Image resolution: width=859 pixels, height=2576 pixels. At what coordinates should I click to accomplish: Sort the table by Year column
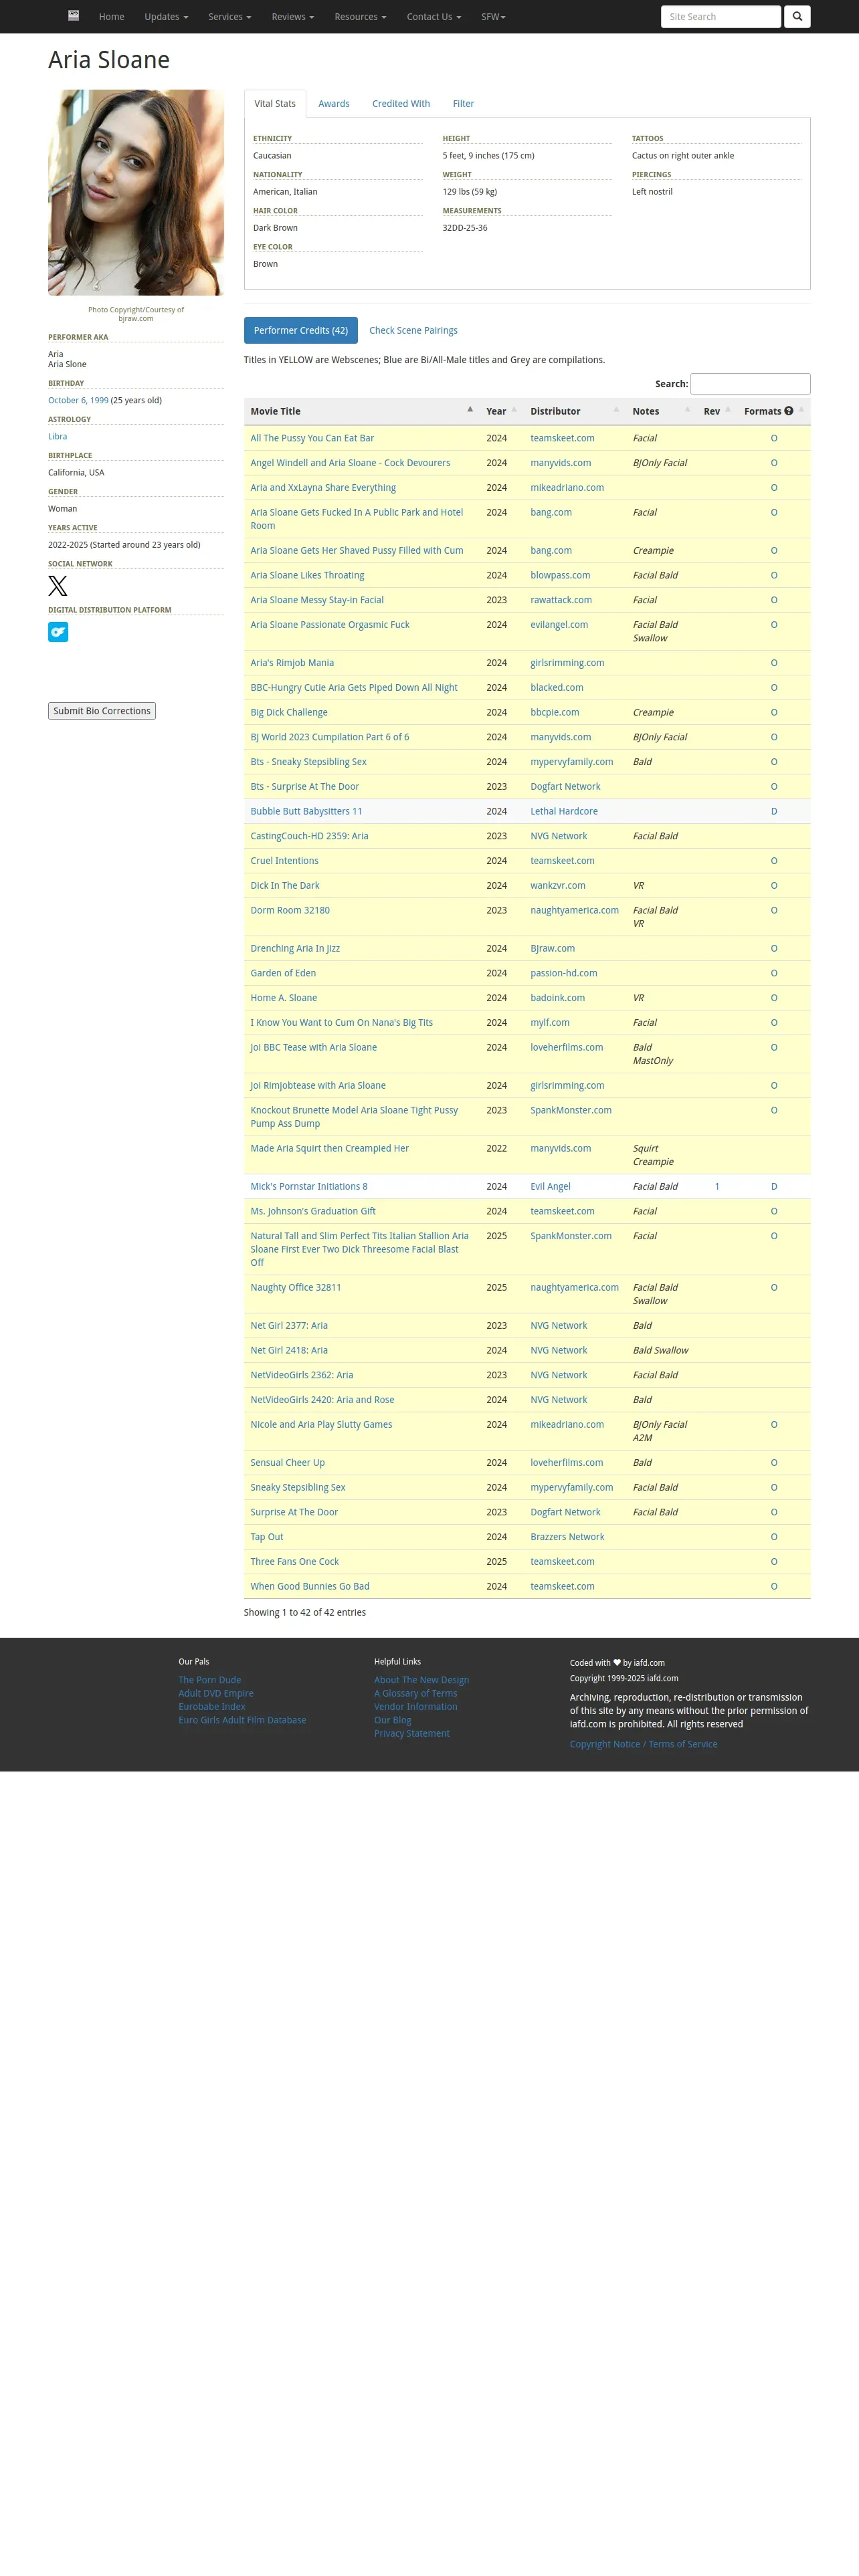(x=502, y=411)
